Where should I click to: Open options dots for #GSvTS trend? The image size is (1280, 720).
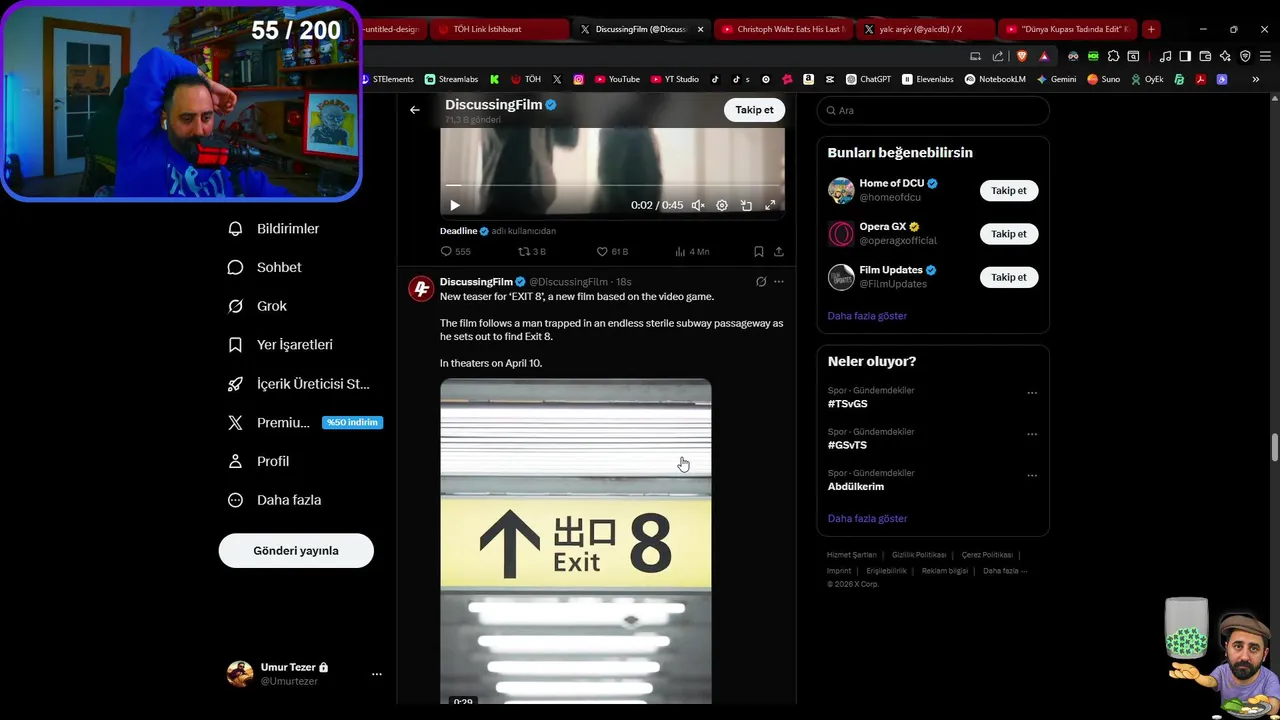pos(1032,434)
